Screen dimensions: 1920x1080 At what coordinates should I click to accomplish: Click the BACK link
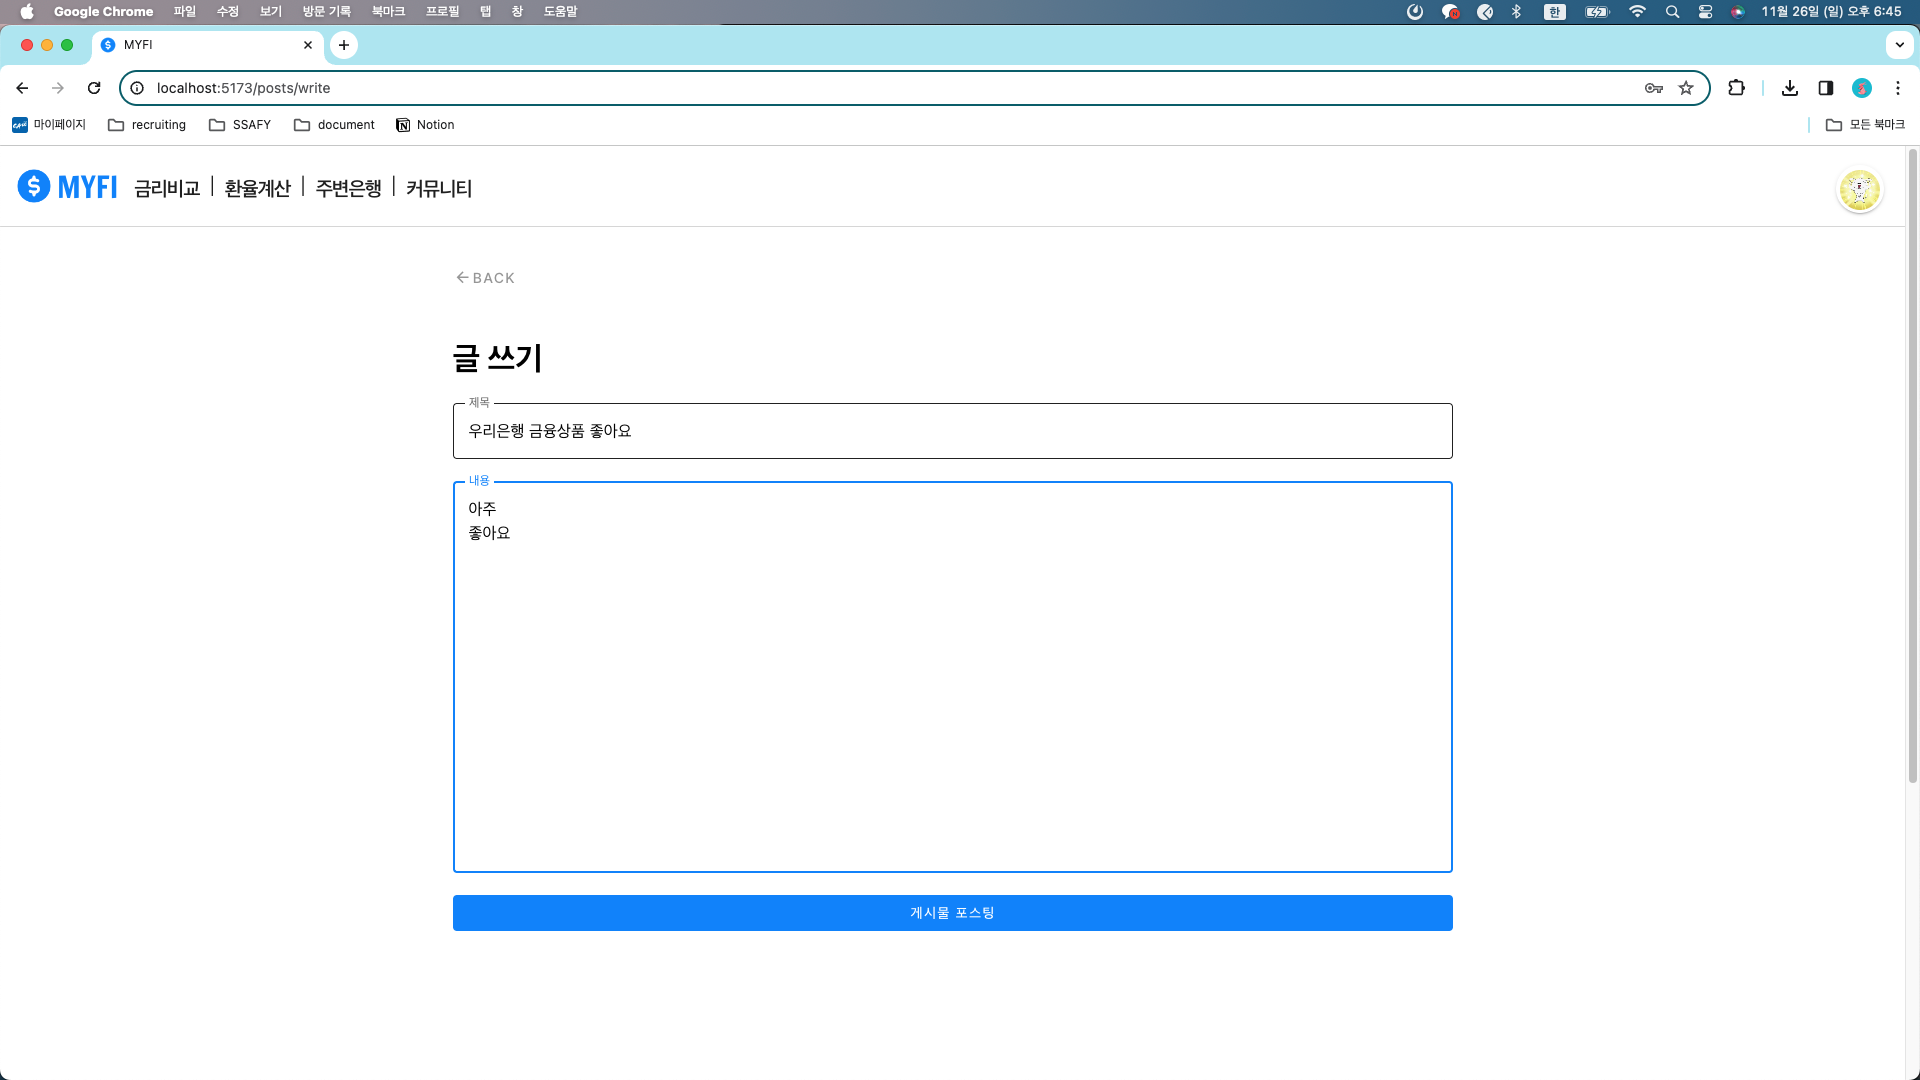[485, 278]
